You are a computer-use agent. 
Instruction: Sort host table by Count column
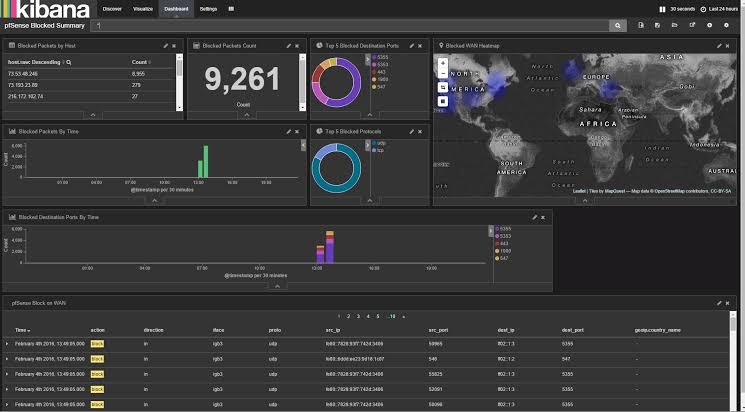coord(141,62)
